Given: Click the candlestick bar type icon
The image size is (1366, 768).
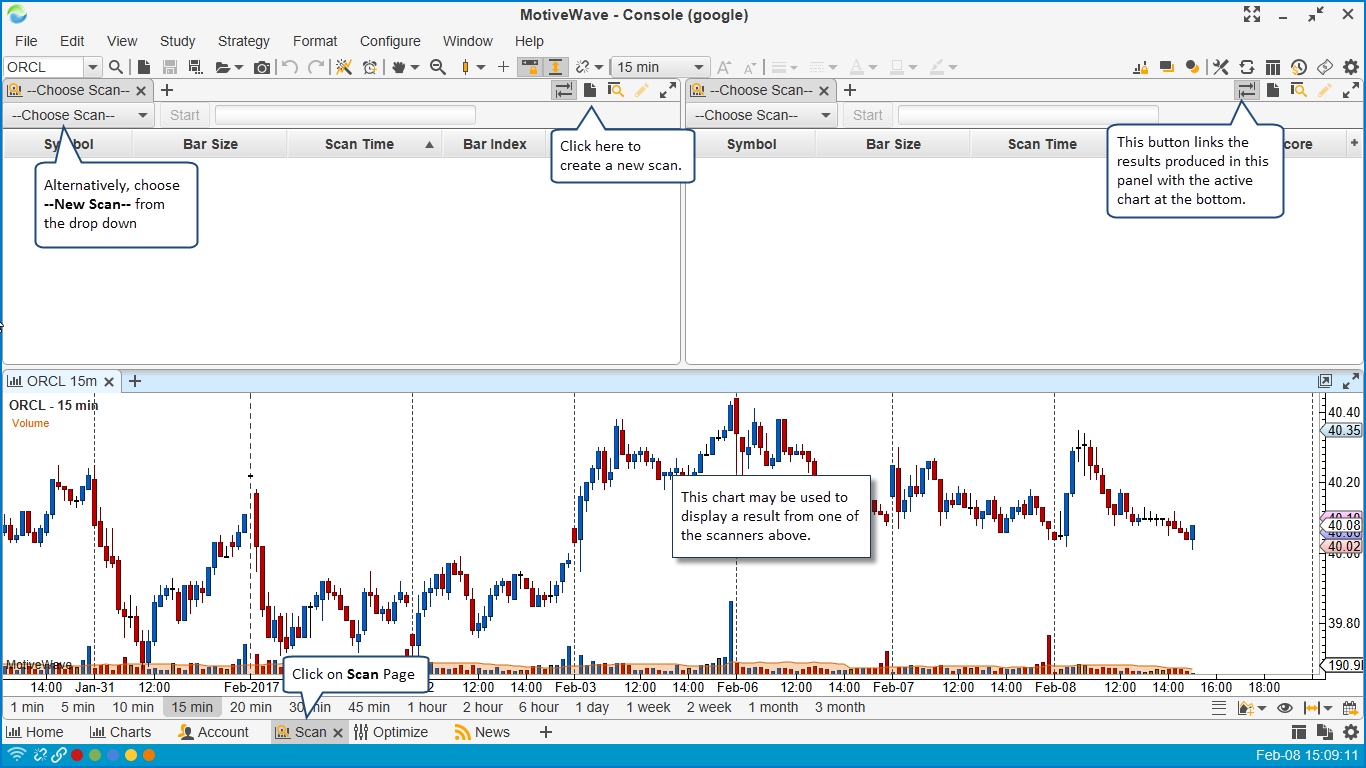Looking at the screenshot, I should coord(465,67).
